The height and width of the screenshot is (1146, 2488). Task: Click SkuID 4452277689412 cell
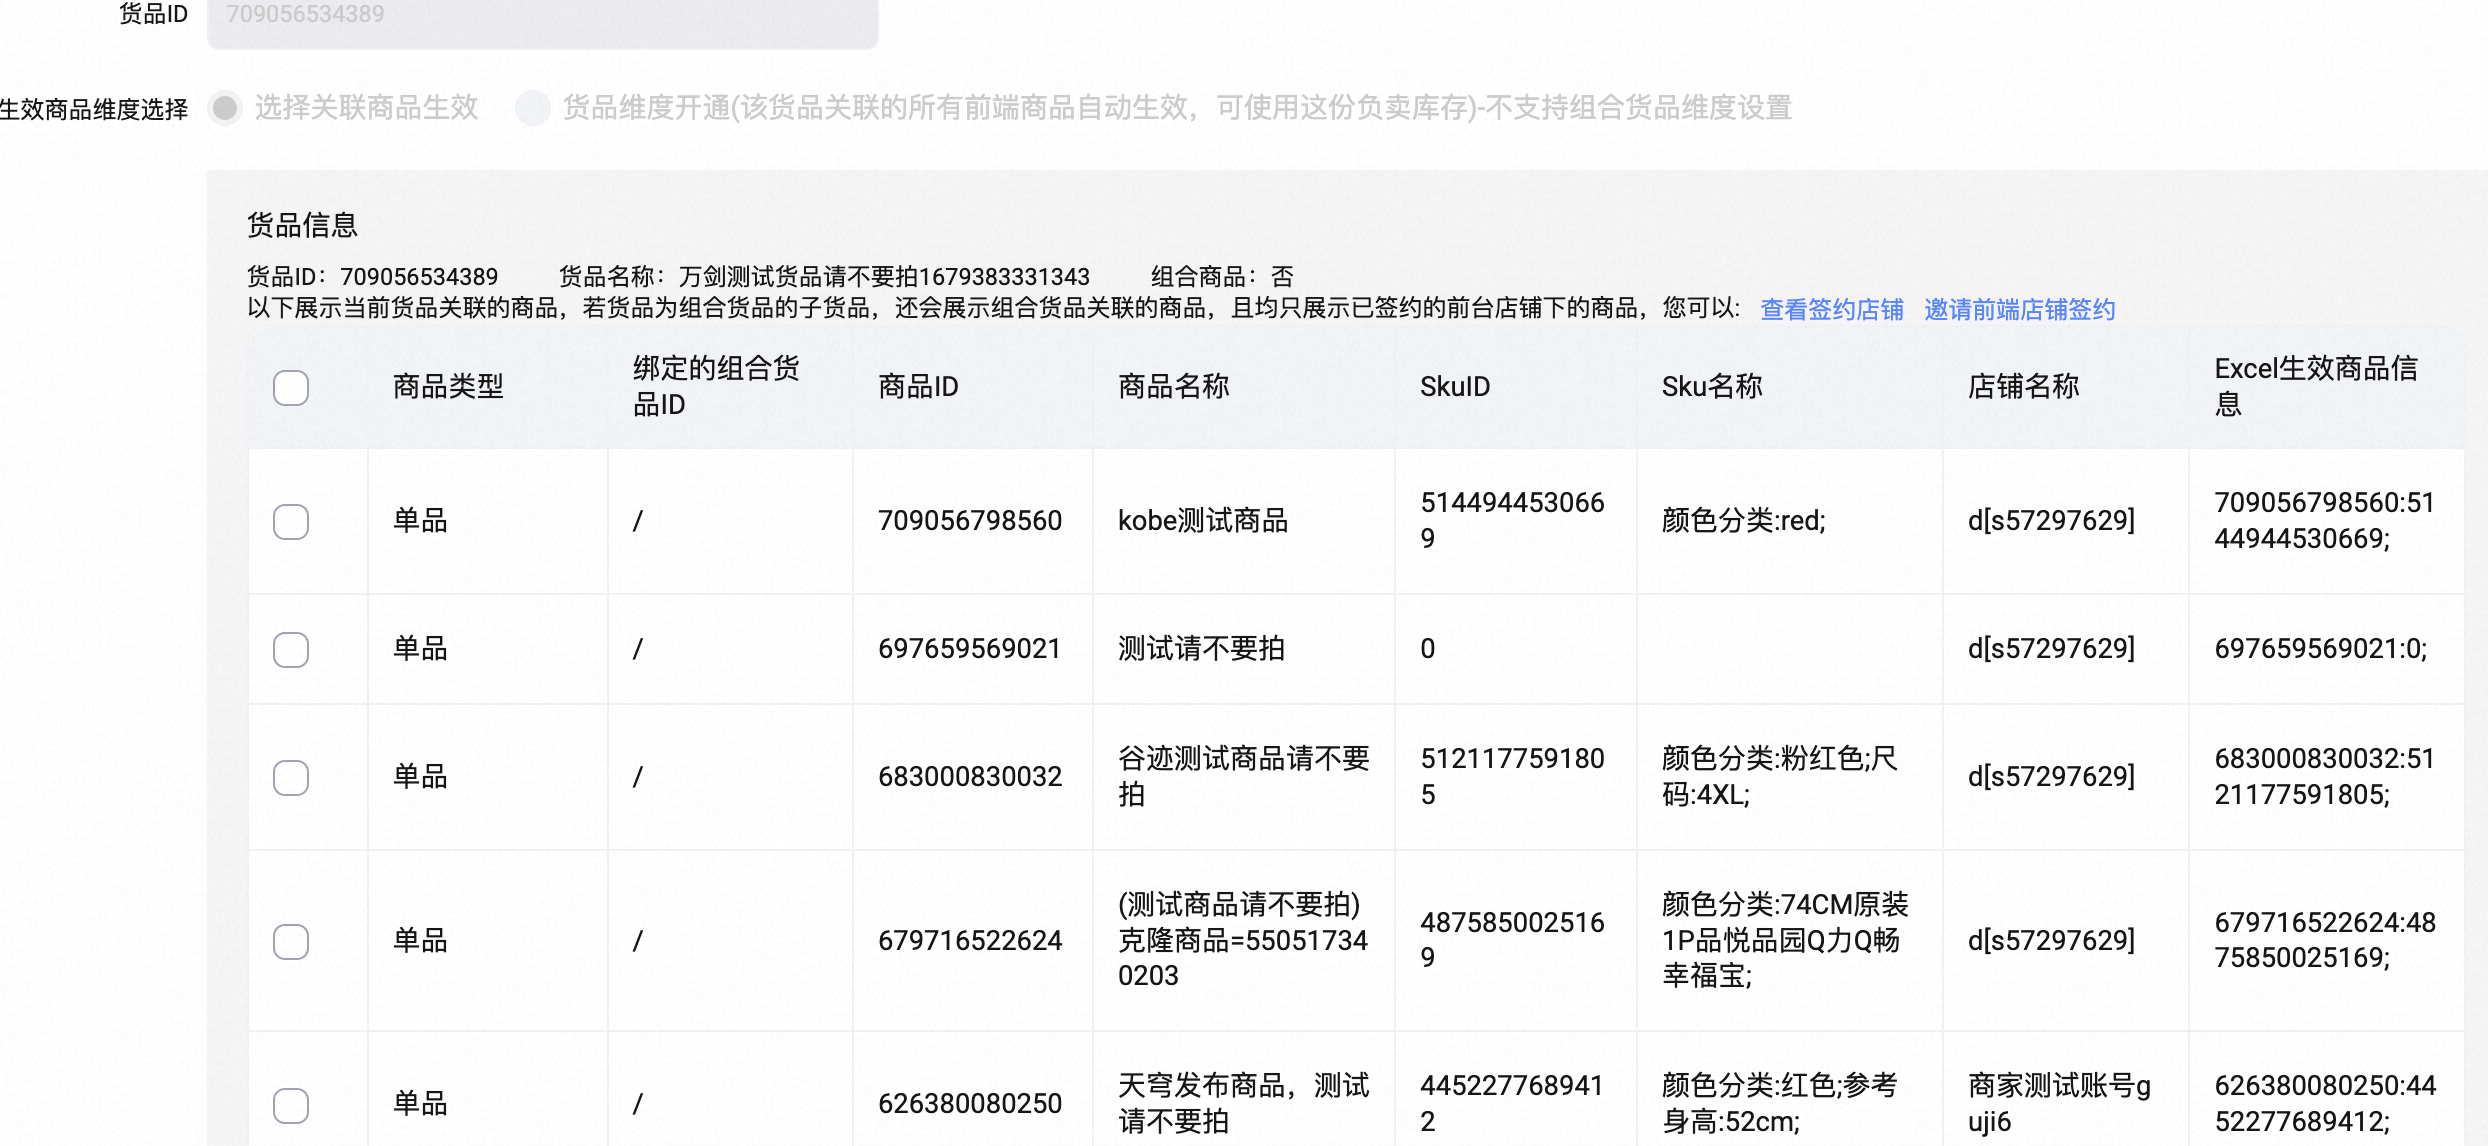click(1512, 1103)
